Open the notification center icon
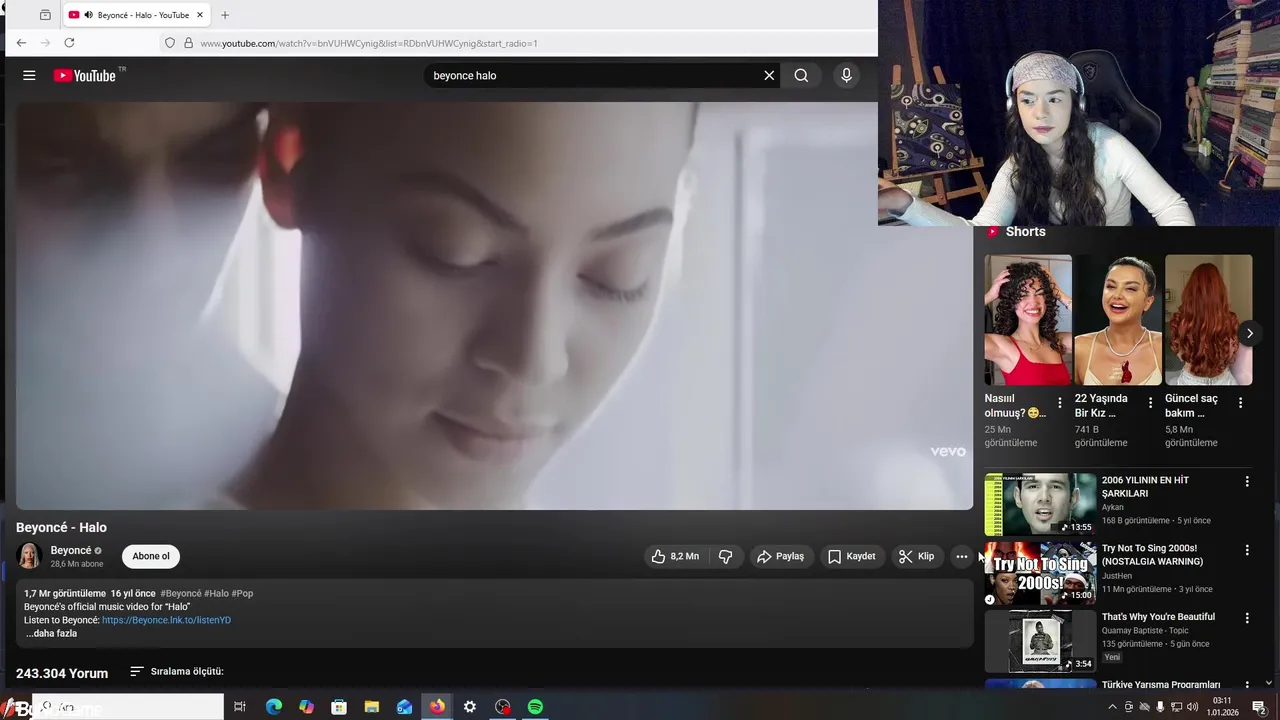Screen dimensions: 1280x720 point(1259,707)
